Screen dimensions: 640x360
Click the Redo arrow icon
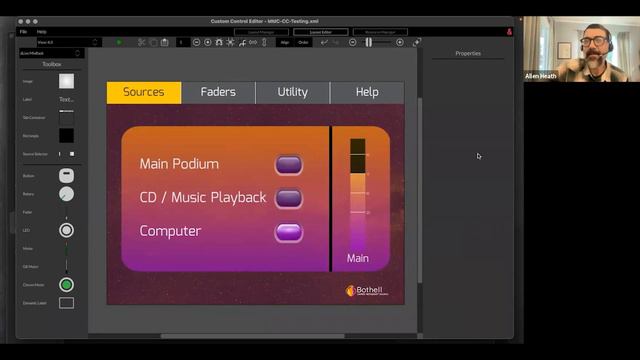click(336, 42)
